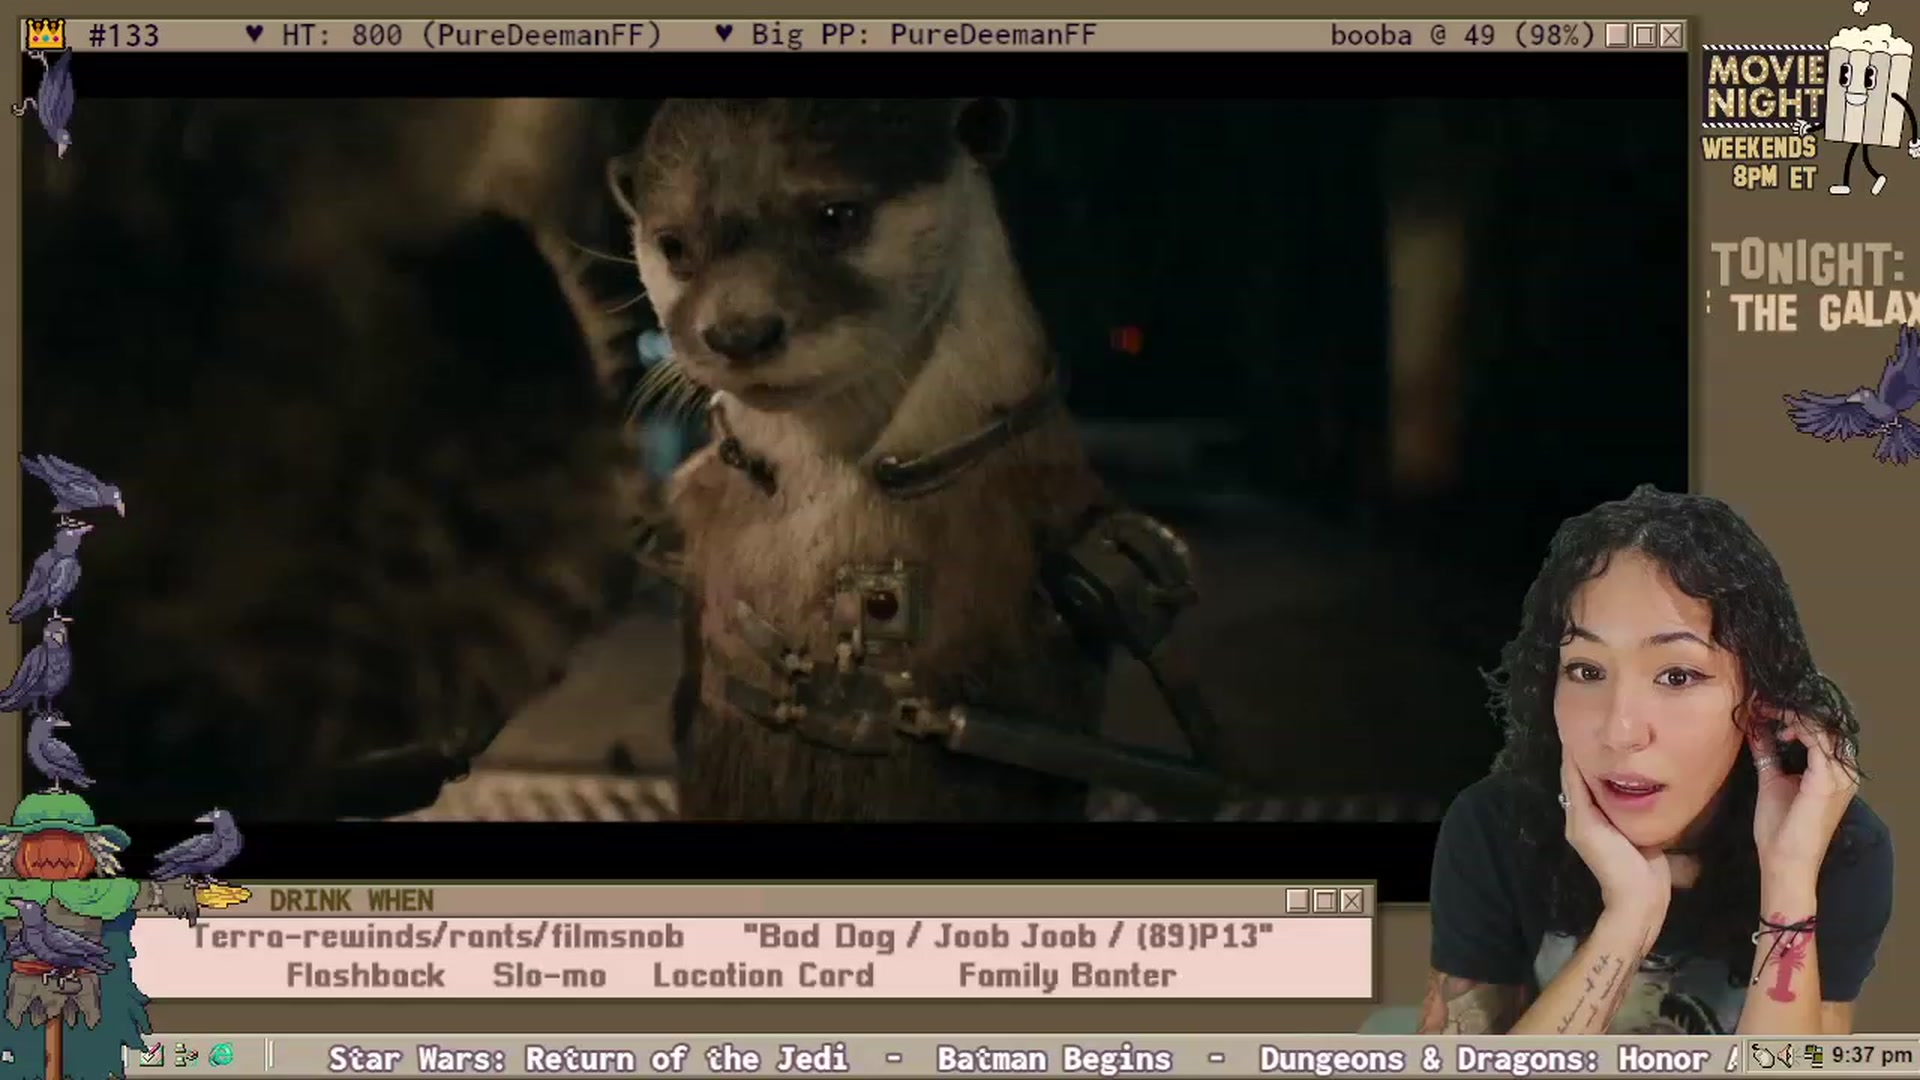Maximize the DRINK WHEN window
Viewport: 1920px width, 1080px height.
(1325, 901)
